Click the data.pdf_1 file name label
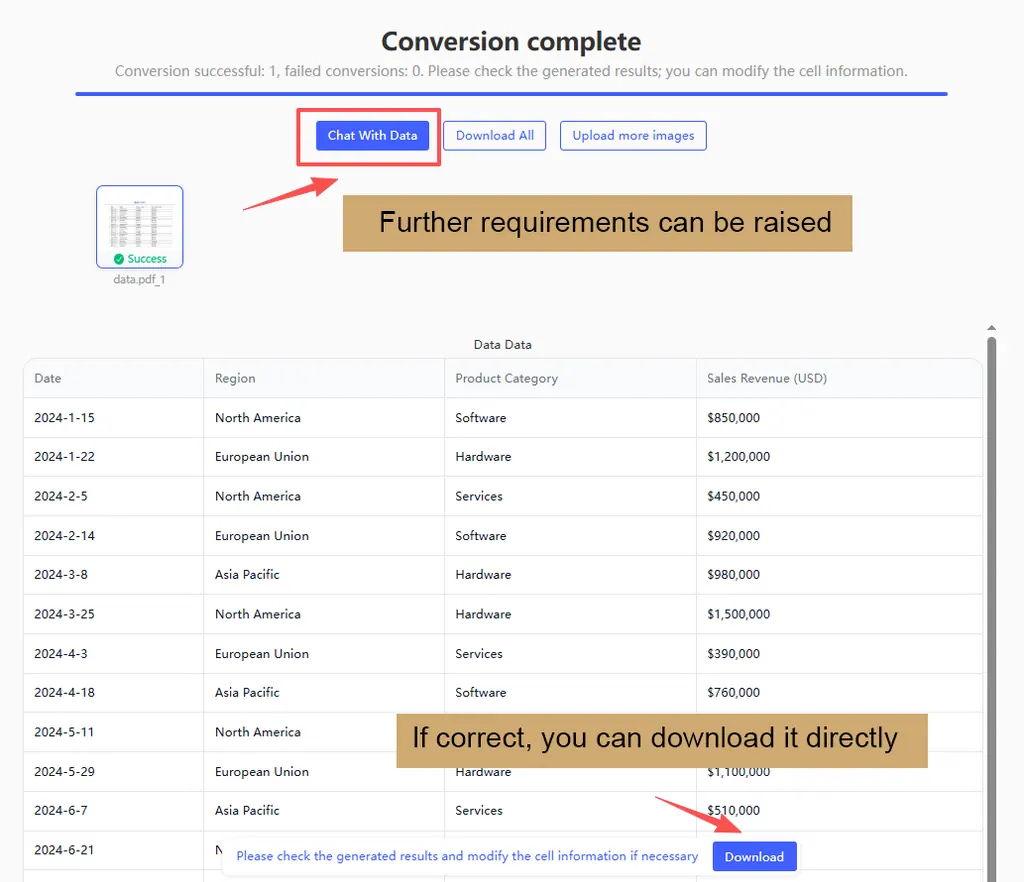The height and width of the screenshot is (882, 1024). pos(139,280)
